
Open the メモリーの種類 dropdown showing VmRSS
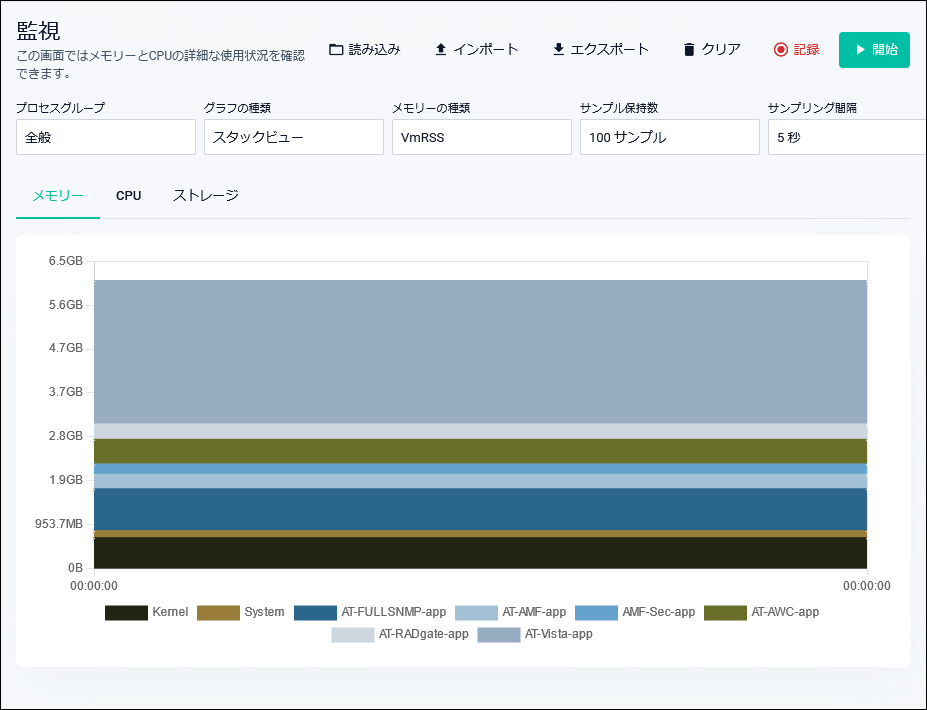tap(482, 137)
